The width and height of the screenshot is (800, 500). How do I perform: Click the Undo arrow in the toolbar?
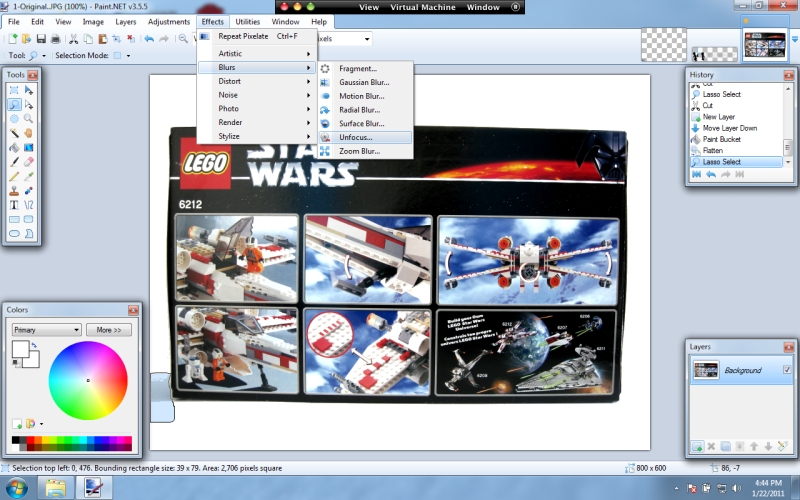pyautogui.click(x=149, y=39)
